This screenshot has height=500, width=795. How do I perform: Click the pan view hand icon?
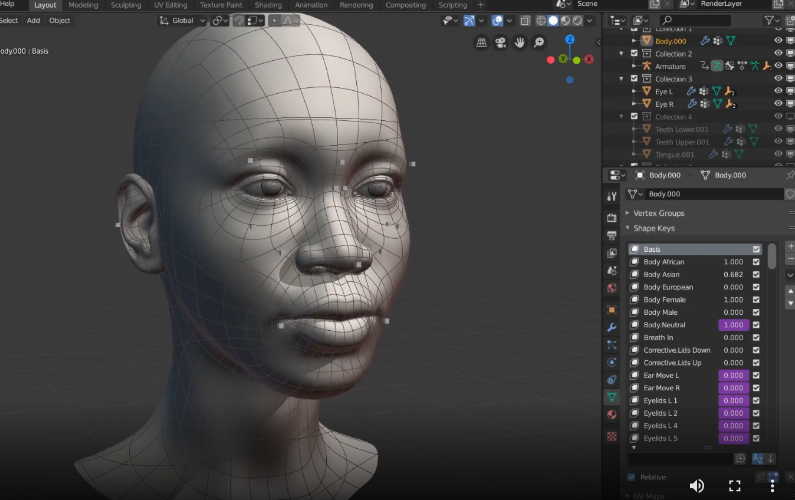(x=519, y=42)
